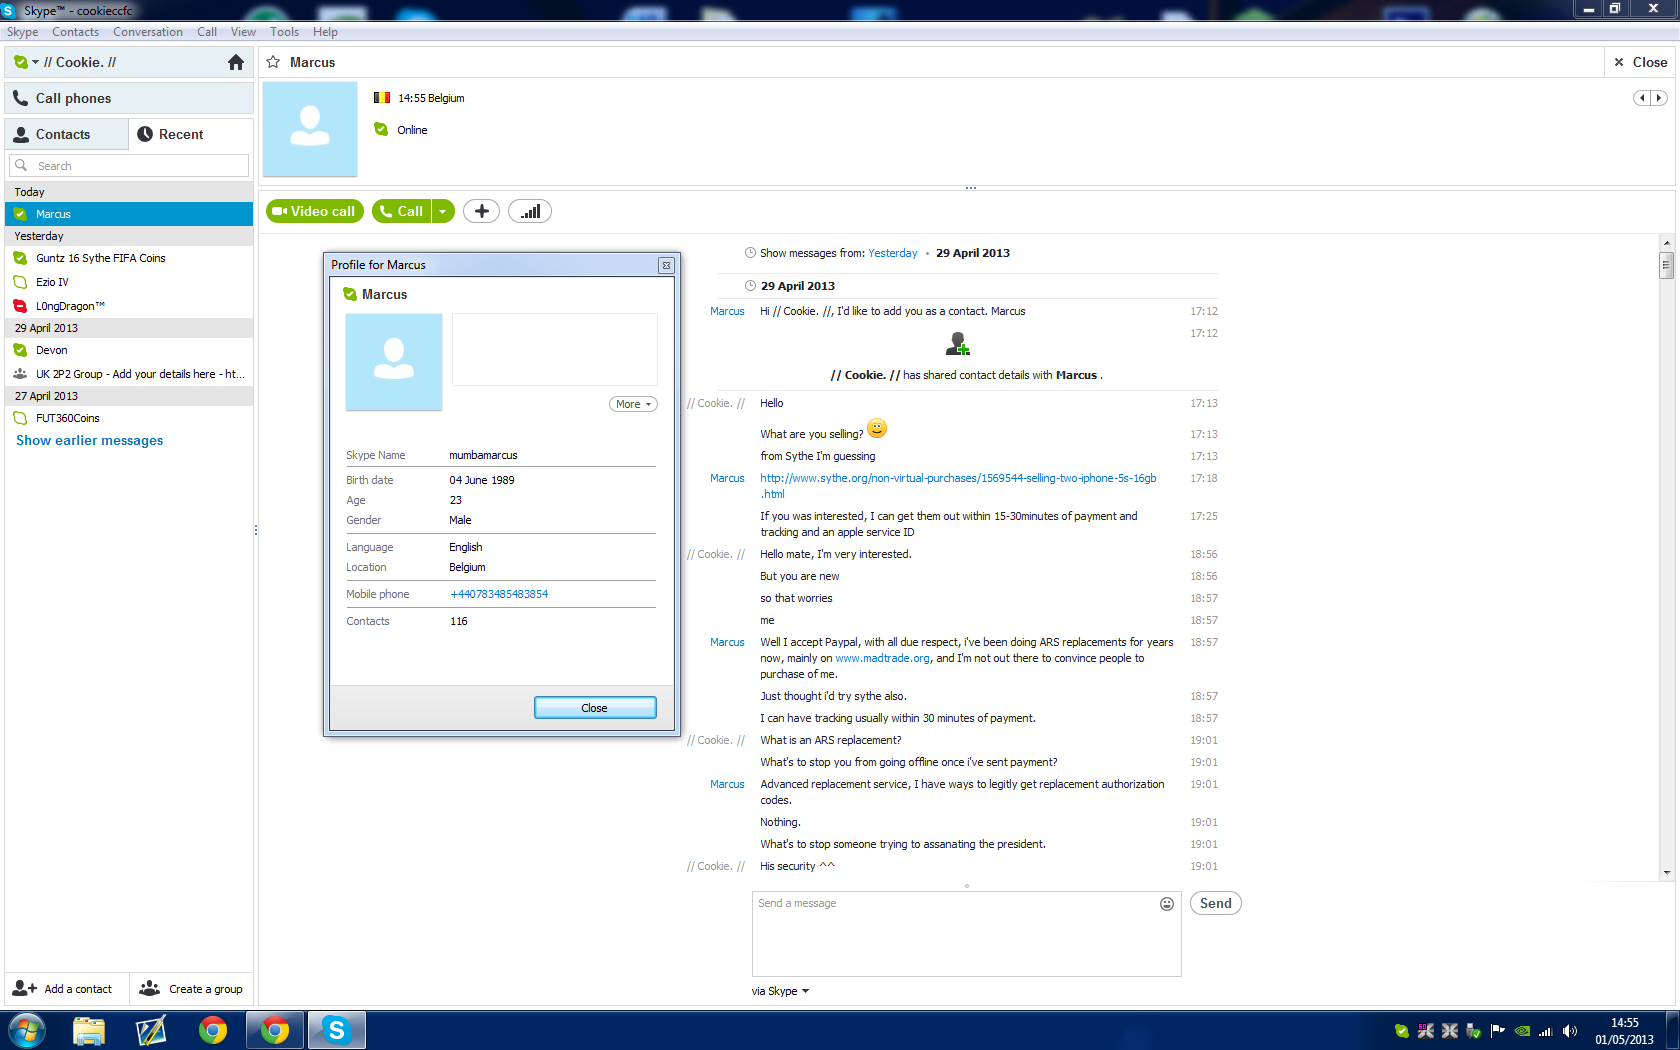1680x1050 pixels.
Task: Switch to the Recent tab
Action: point(191,134)
